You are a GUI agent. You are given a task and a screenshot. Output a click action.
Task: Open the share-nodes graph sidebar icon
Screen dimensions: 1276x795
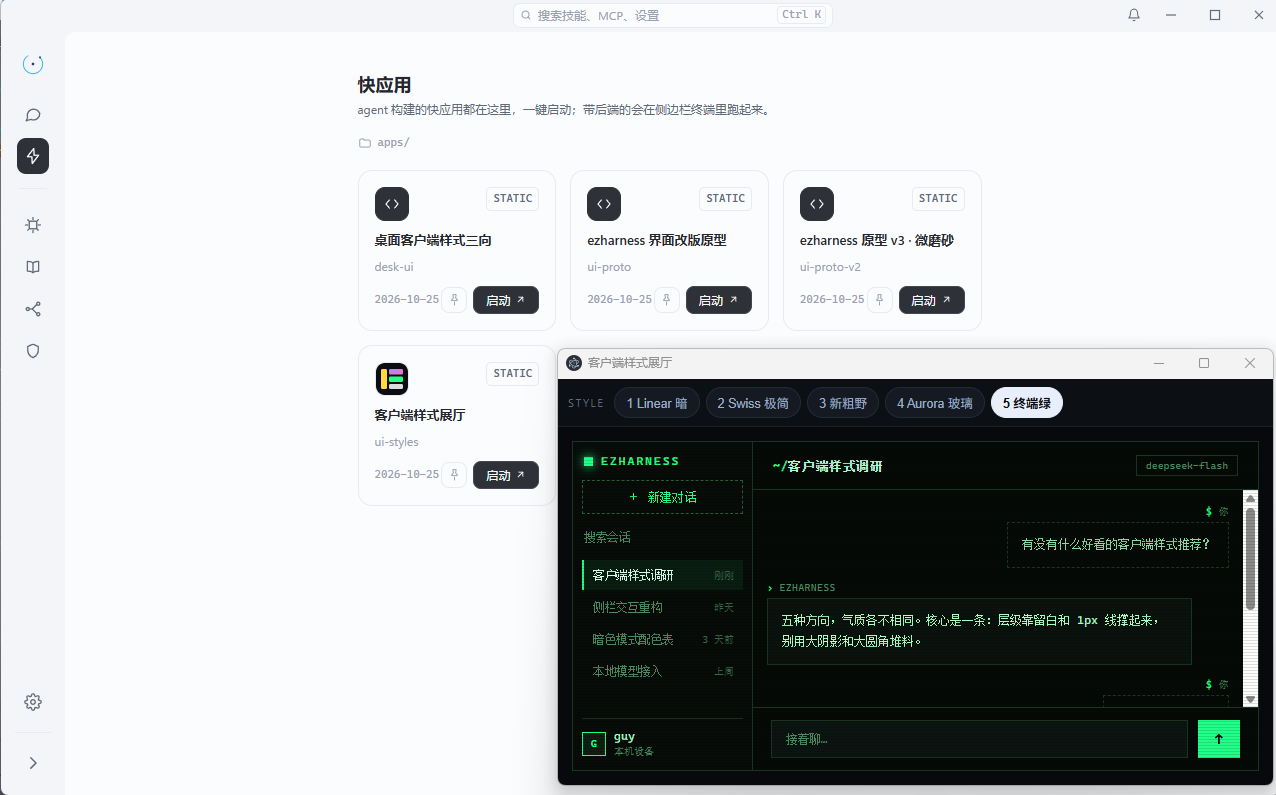tap(33, 309)
